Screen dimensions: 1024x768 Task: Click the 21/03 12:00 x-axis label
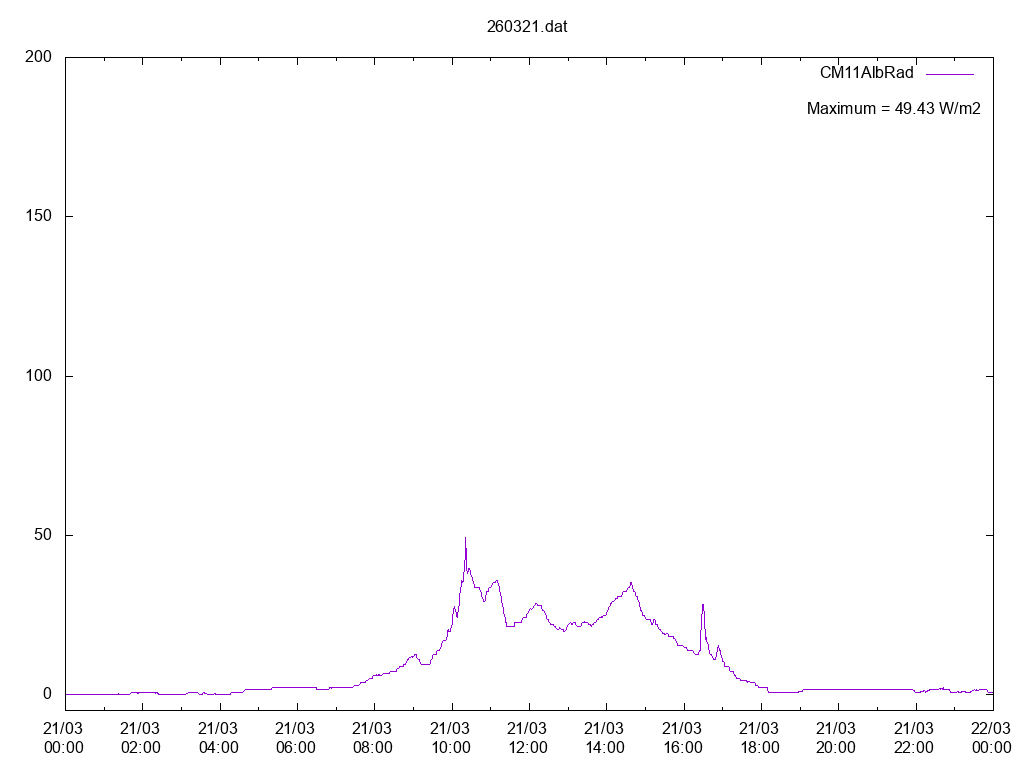tap(528, 738)
